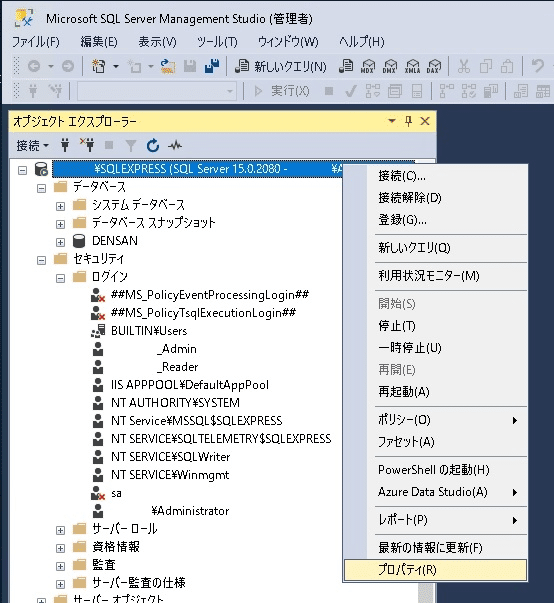
Task: Open the available databases combo box
Action: click(x=157, y=91)
